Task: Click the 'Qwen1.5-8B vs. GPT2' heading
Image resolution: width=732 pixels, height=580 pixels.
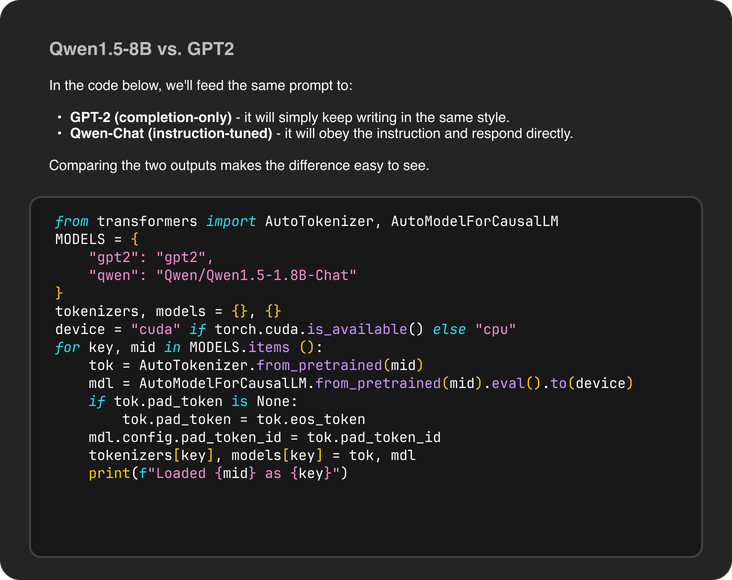Action: 142,49
